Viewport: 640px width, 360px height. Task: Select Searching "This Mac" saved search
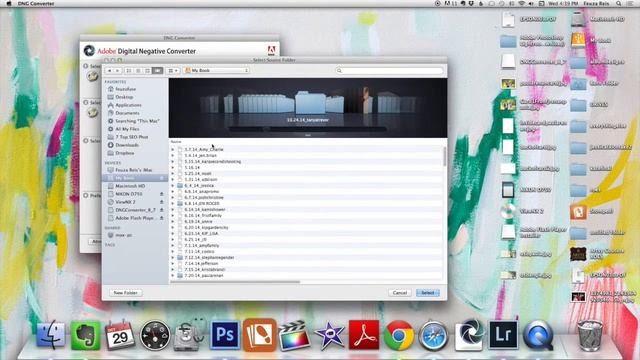[x=136, y=121]
